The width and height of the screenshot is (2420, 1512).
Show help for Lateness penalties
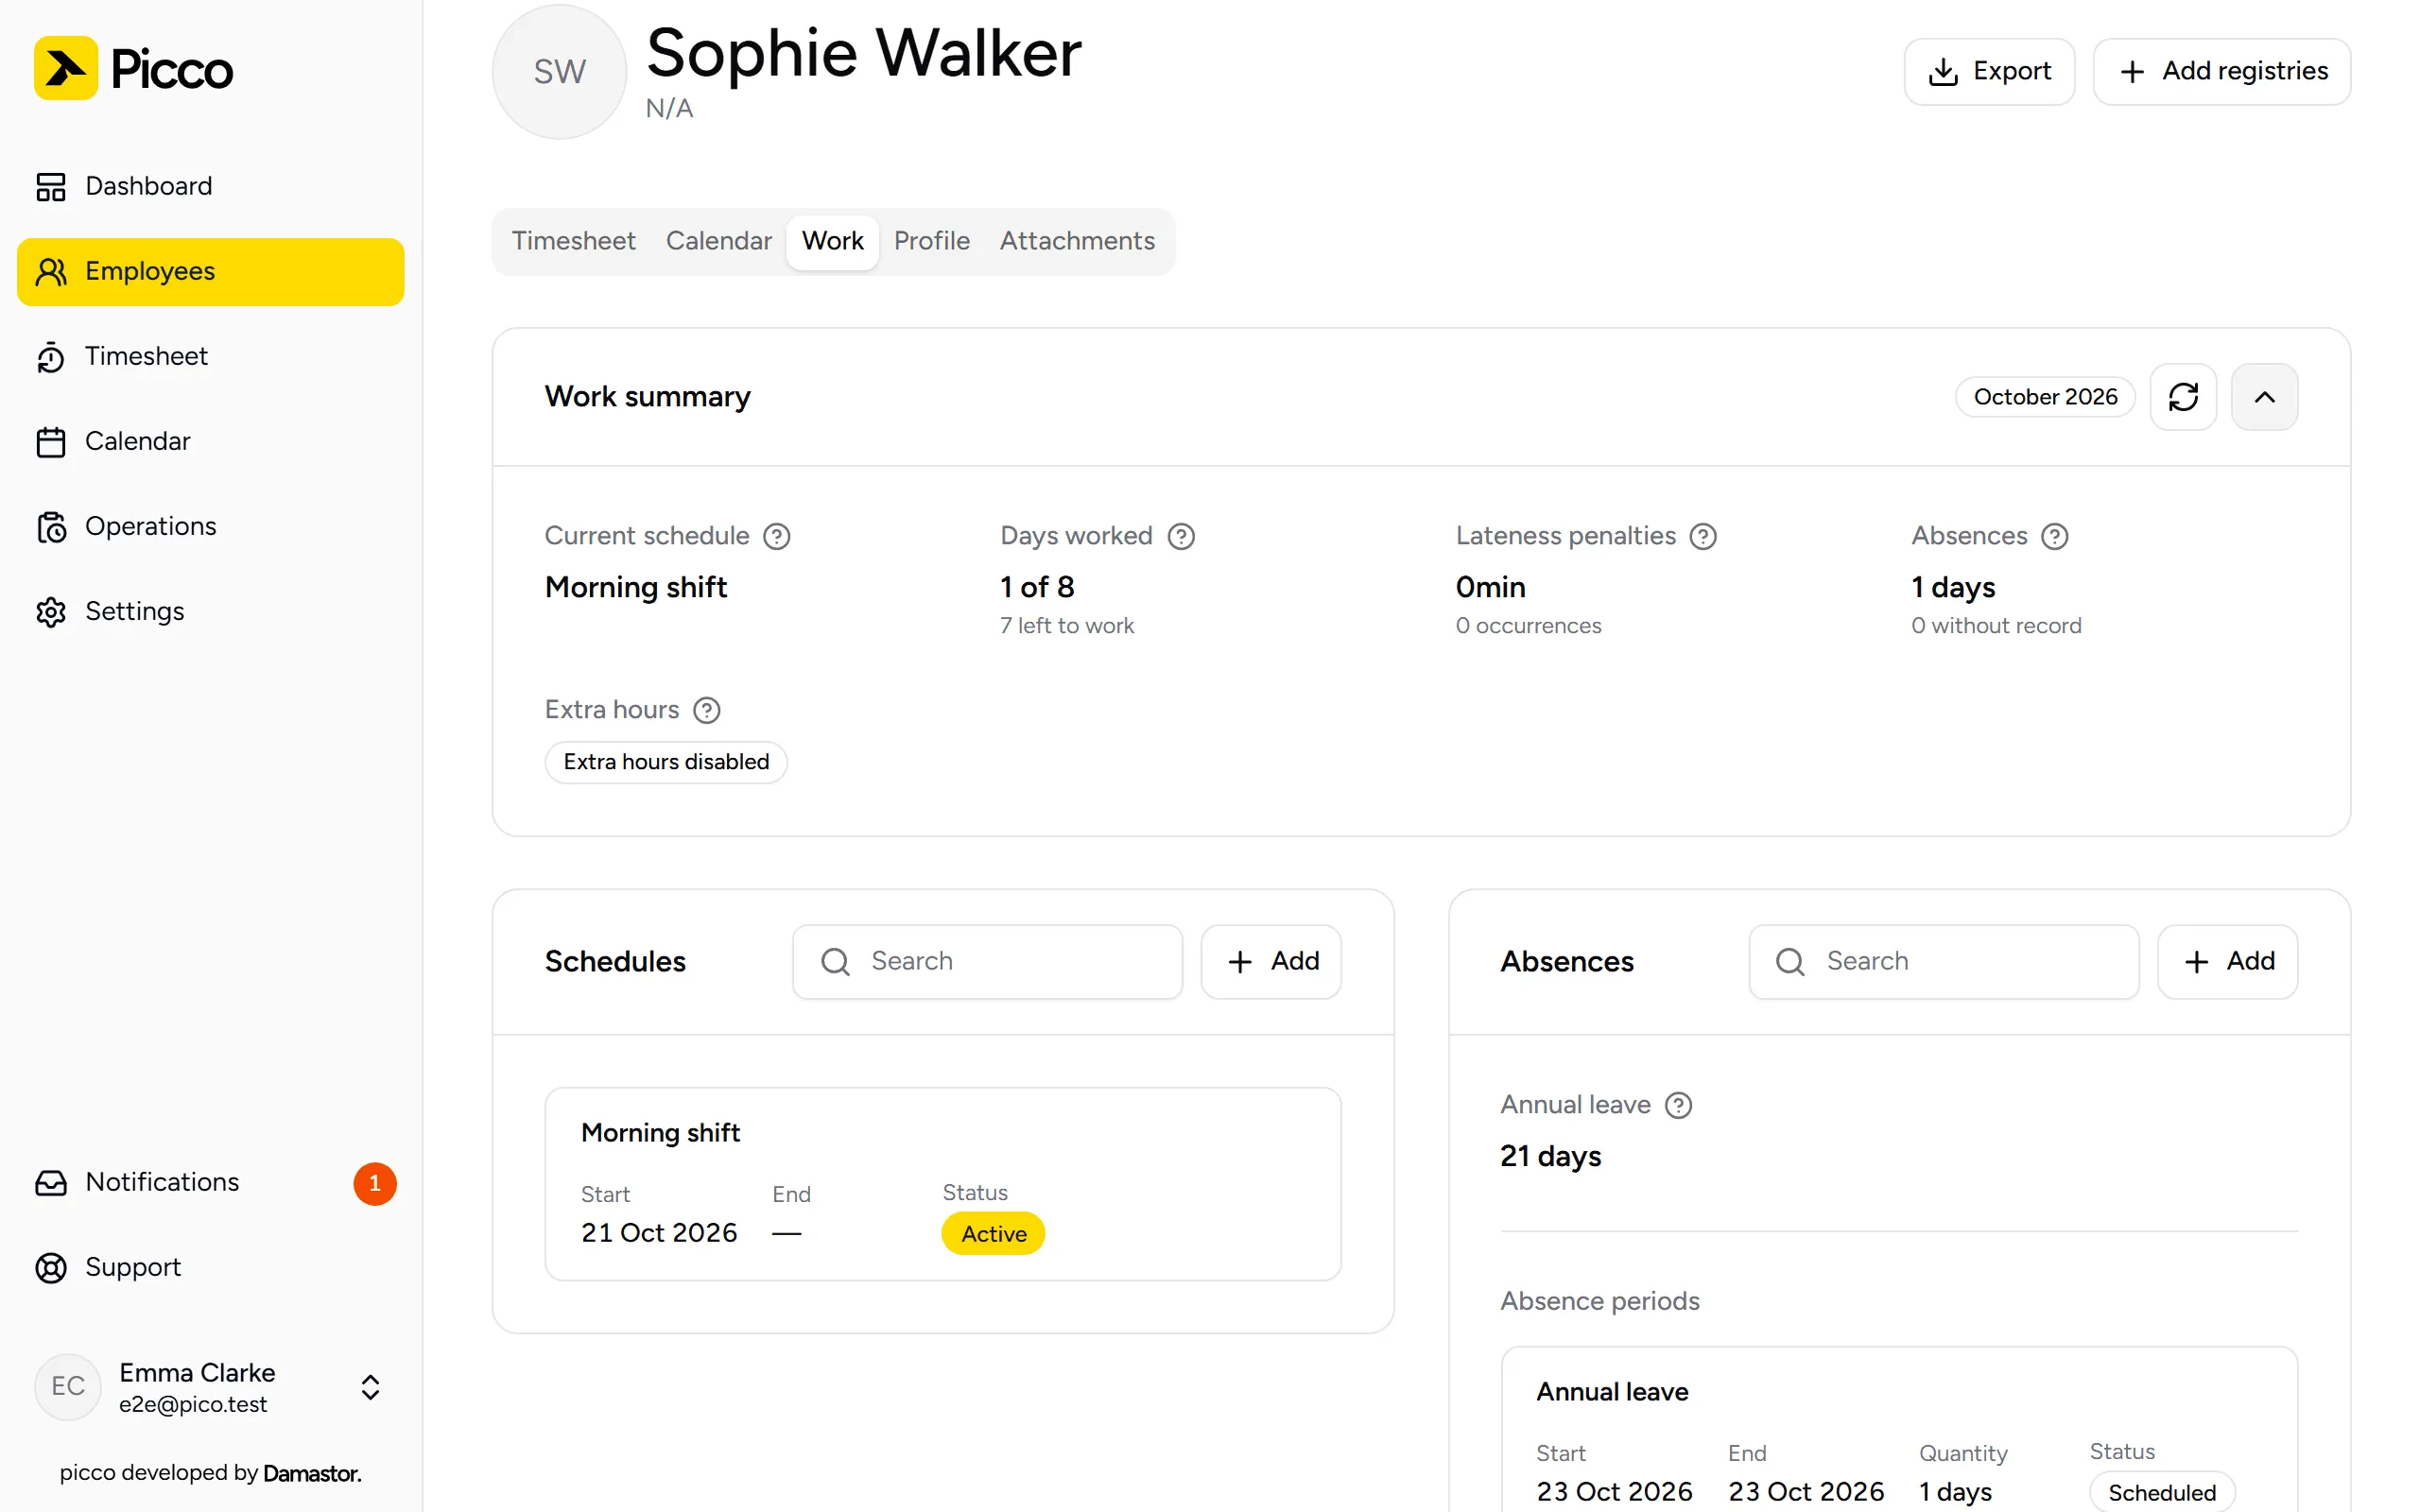[1703, 537]
